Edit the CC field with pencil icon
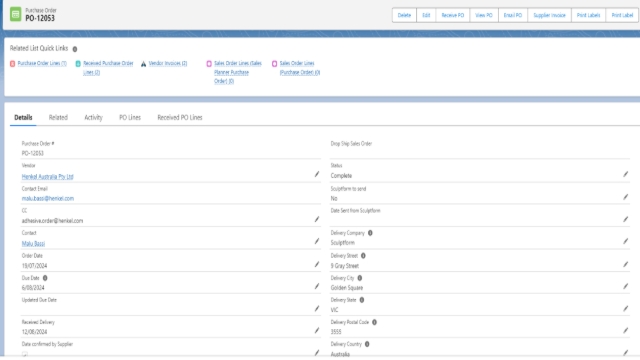The width and height of the screenshot is (640, 360). (x=317, y=219)
